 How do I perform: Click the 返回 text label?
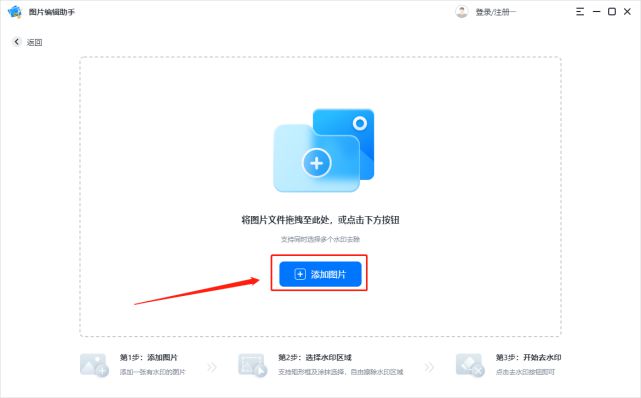(34, 42)
